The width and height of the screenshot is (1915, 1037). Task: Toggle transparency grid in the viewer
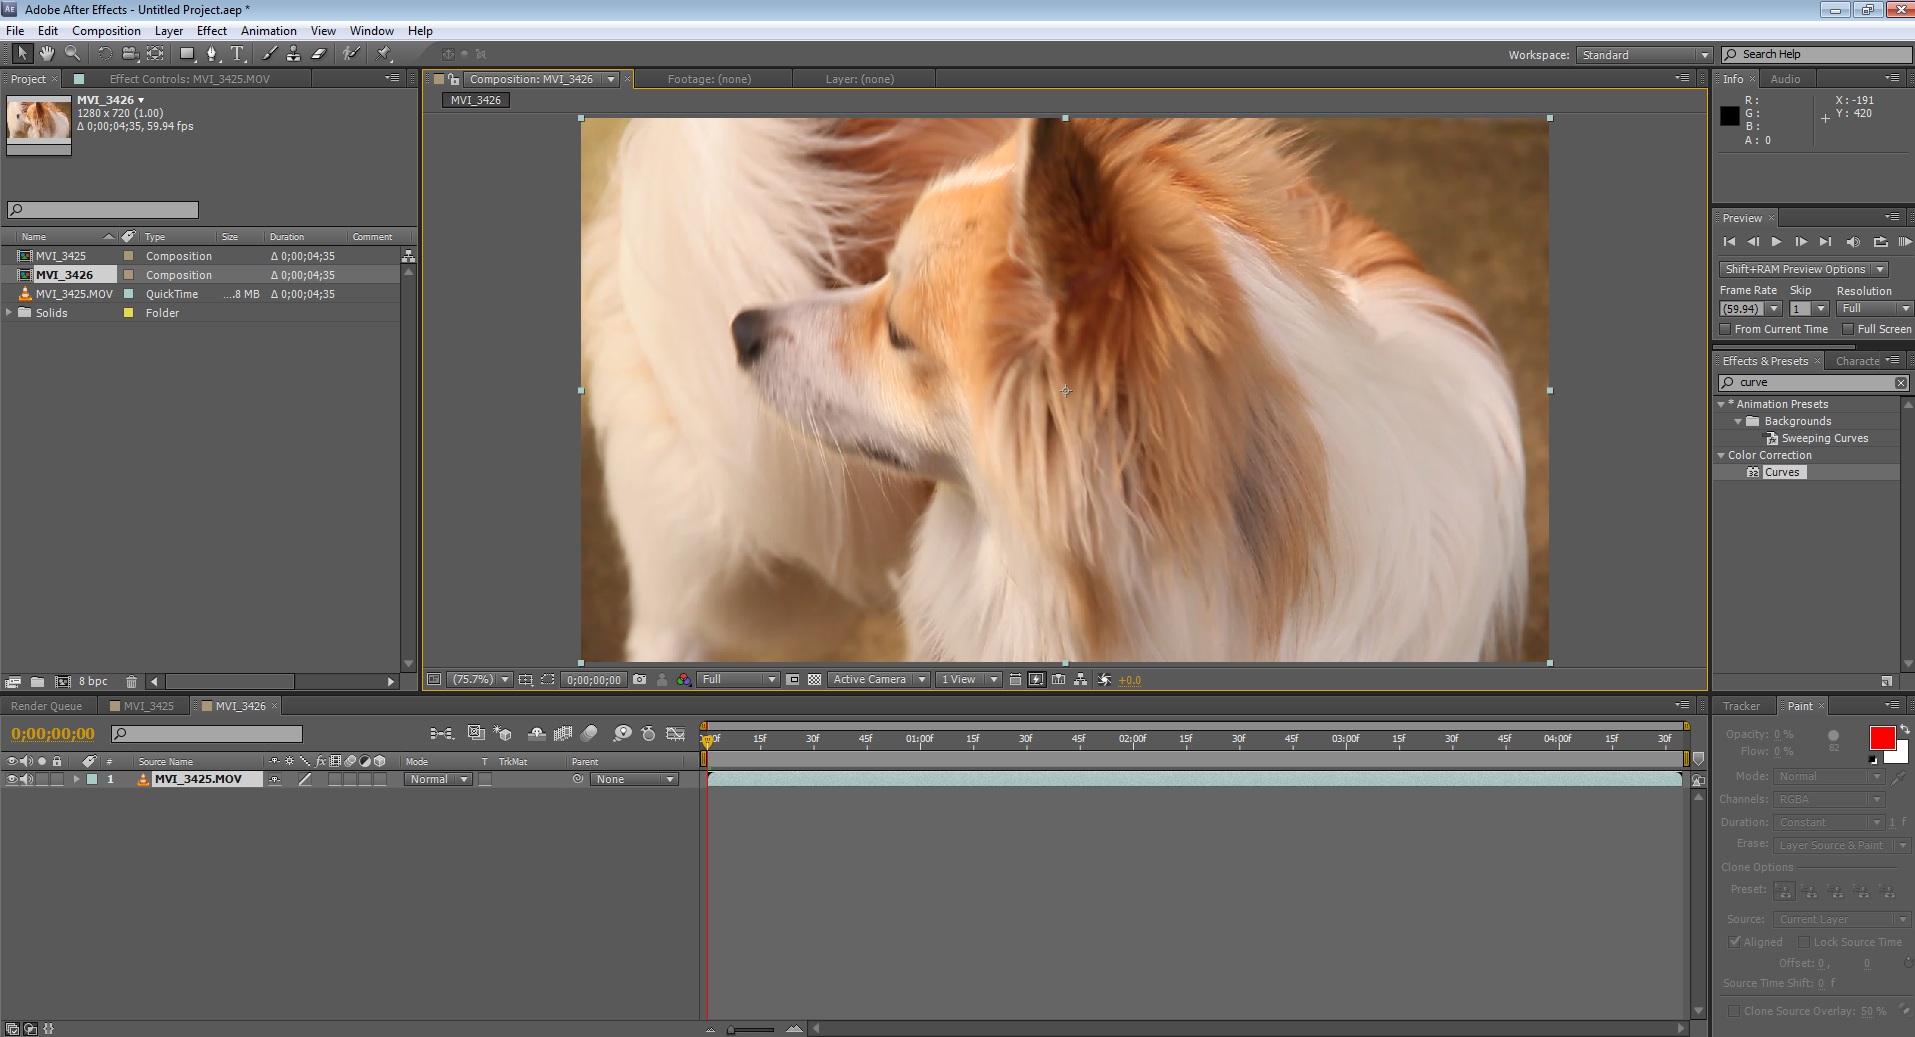(x=815, y=680)
